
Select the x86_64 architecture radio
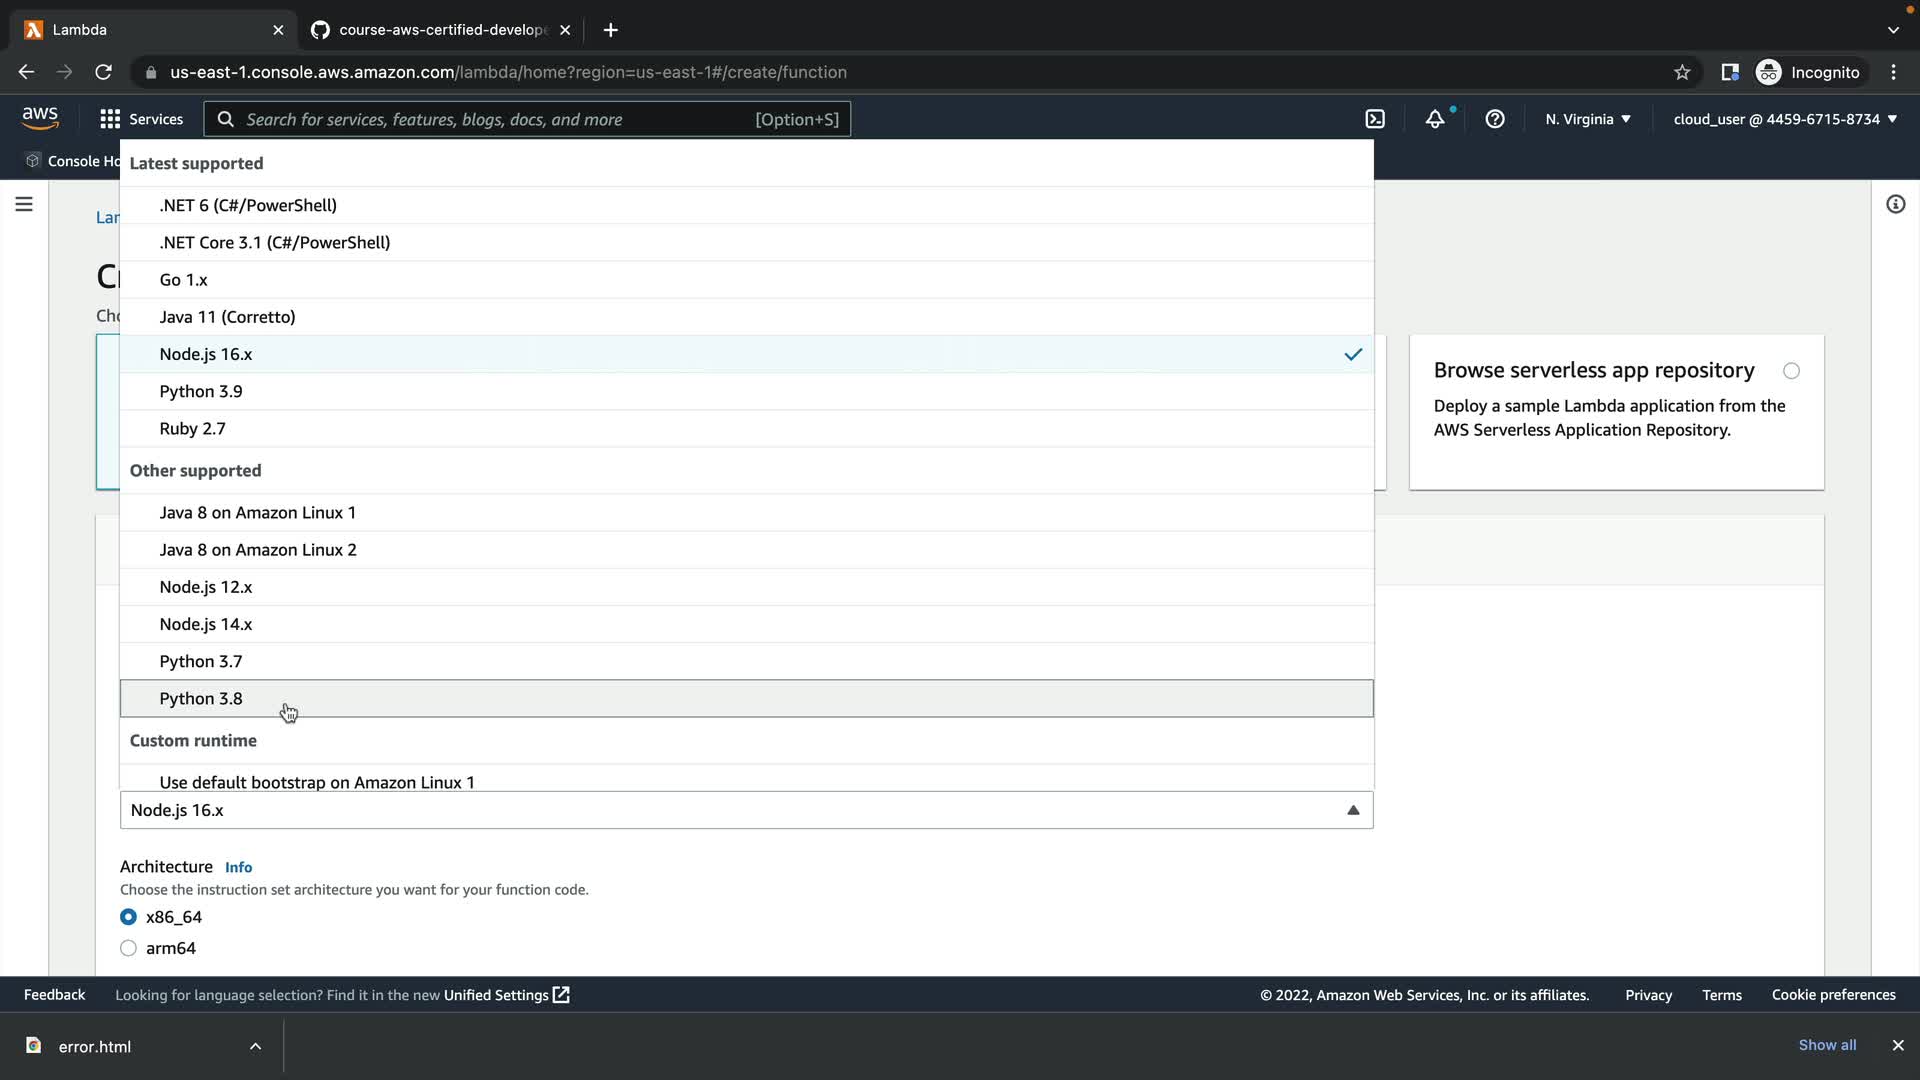(129, 917)
